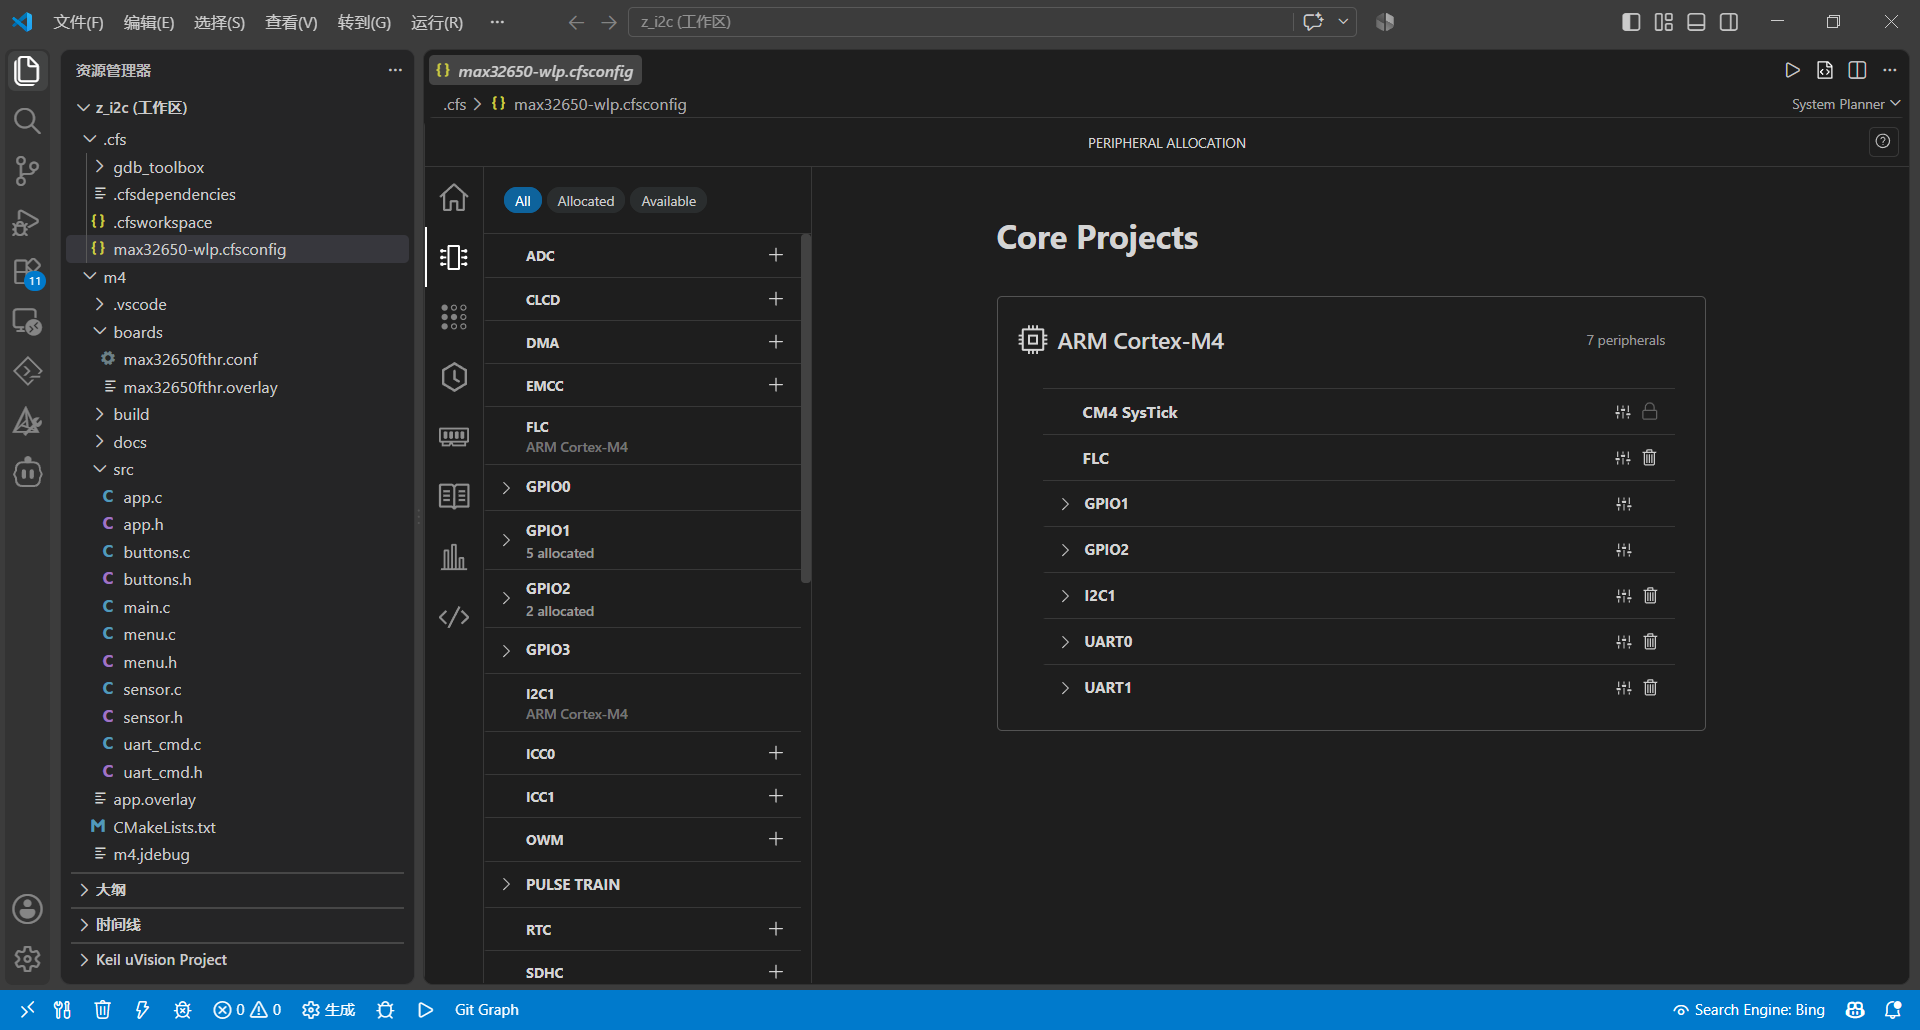Expand I2C1 in Core Projects card
1920x1030 pixels.
click(1065, 596)
